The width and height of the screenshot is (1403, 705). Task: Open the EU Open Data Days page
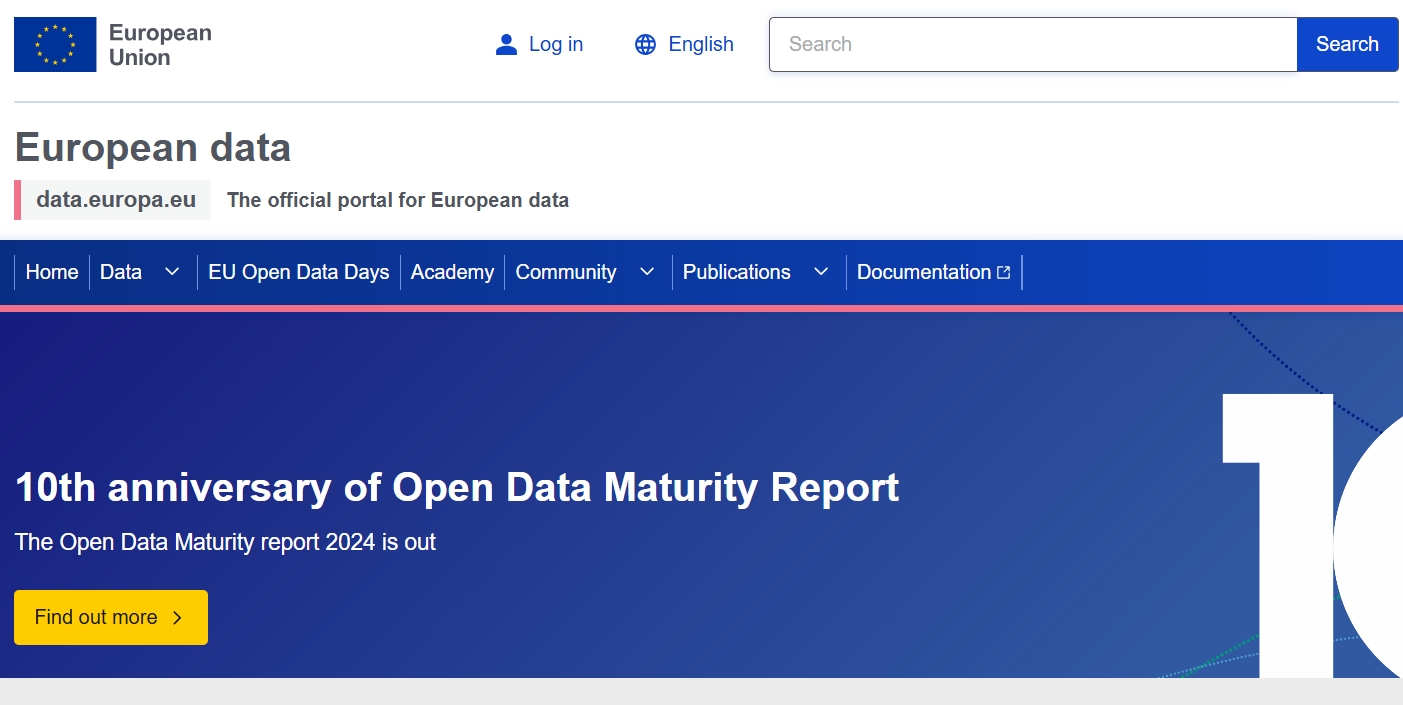coord(299,272)
